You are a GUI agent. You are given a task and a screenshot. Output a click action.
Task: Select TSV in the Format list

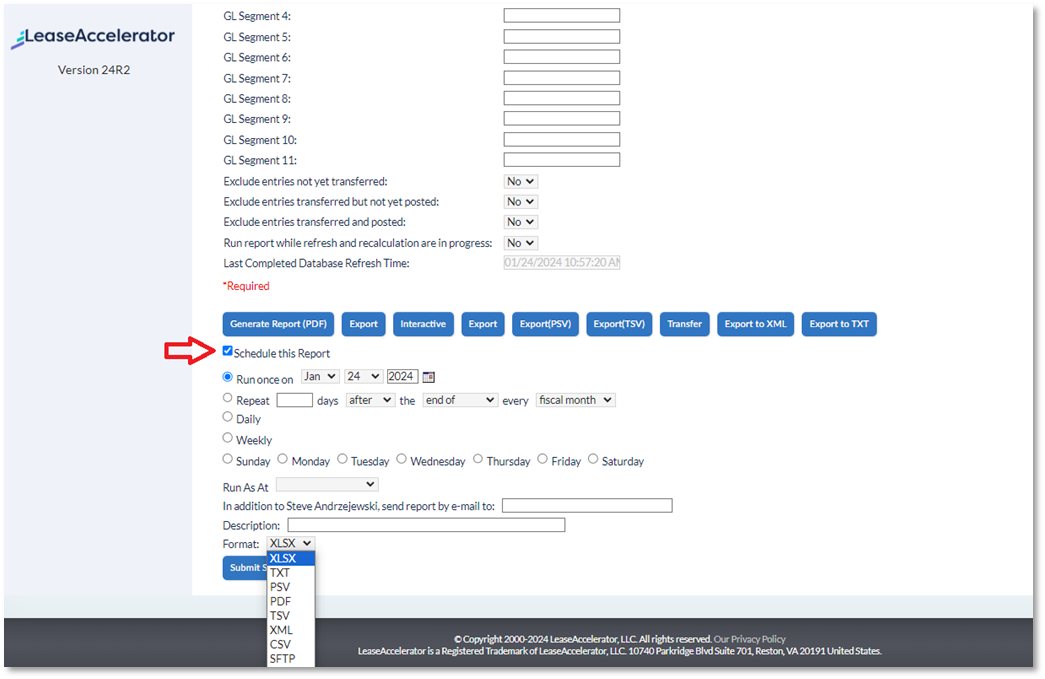pyautogui.click(x=291, y=616)
